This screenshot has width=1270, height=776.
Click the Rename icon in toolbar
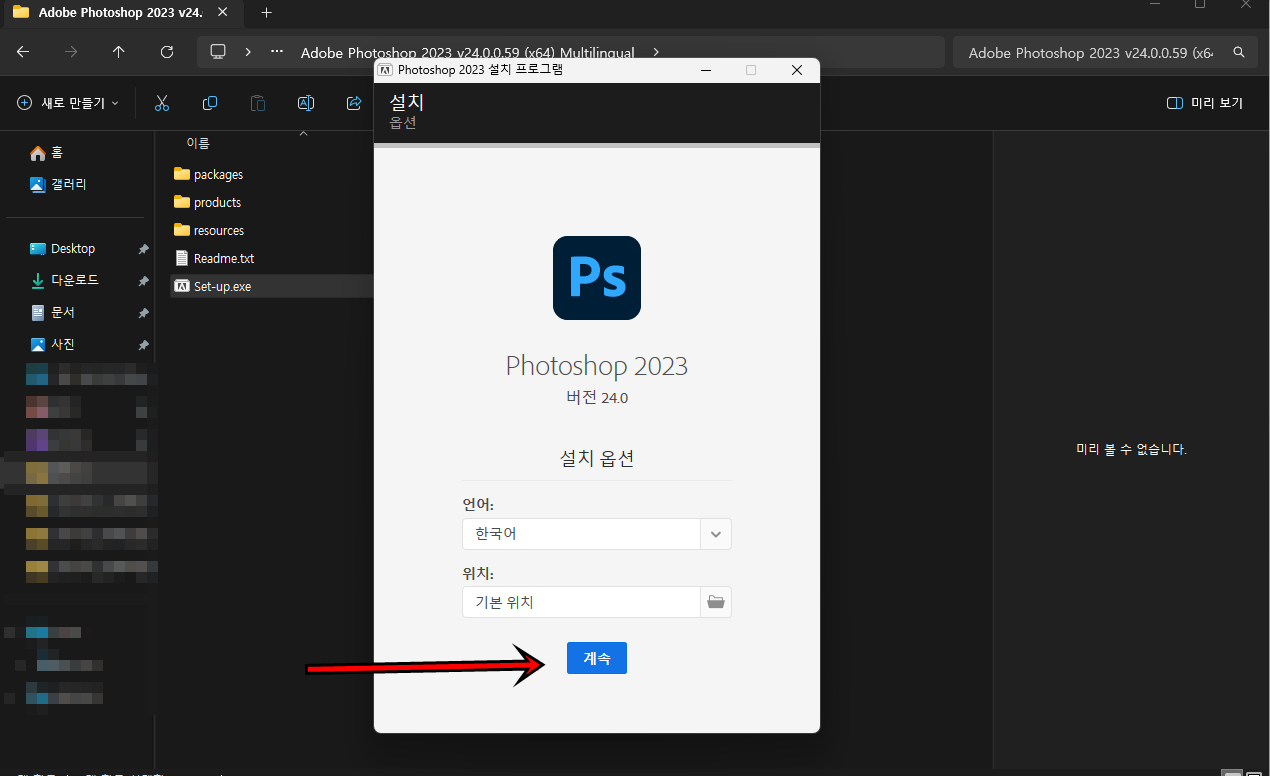click(306, 103)
